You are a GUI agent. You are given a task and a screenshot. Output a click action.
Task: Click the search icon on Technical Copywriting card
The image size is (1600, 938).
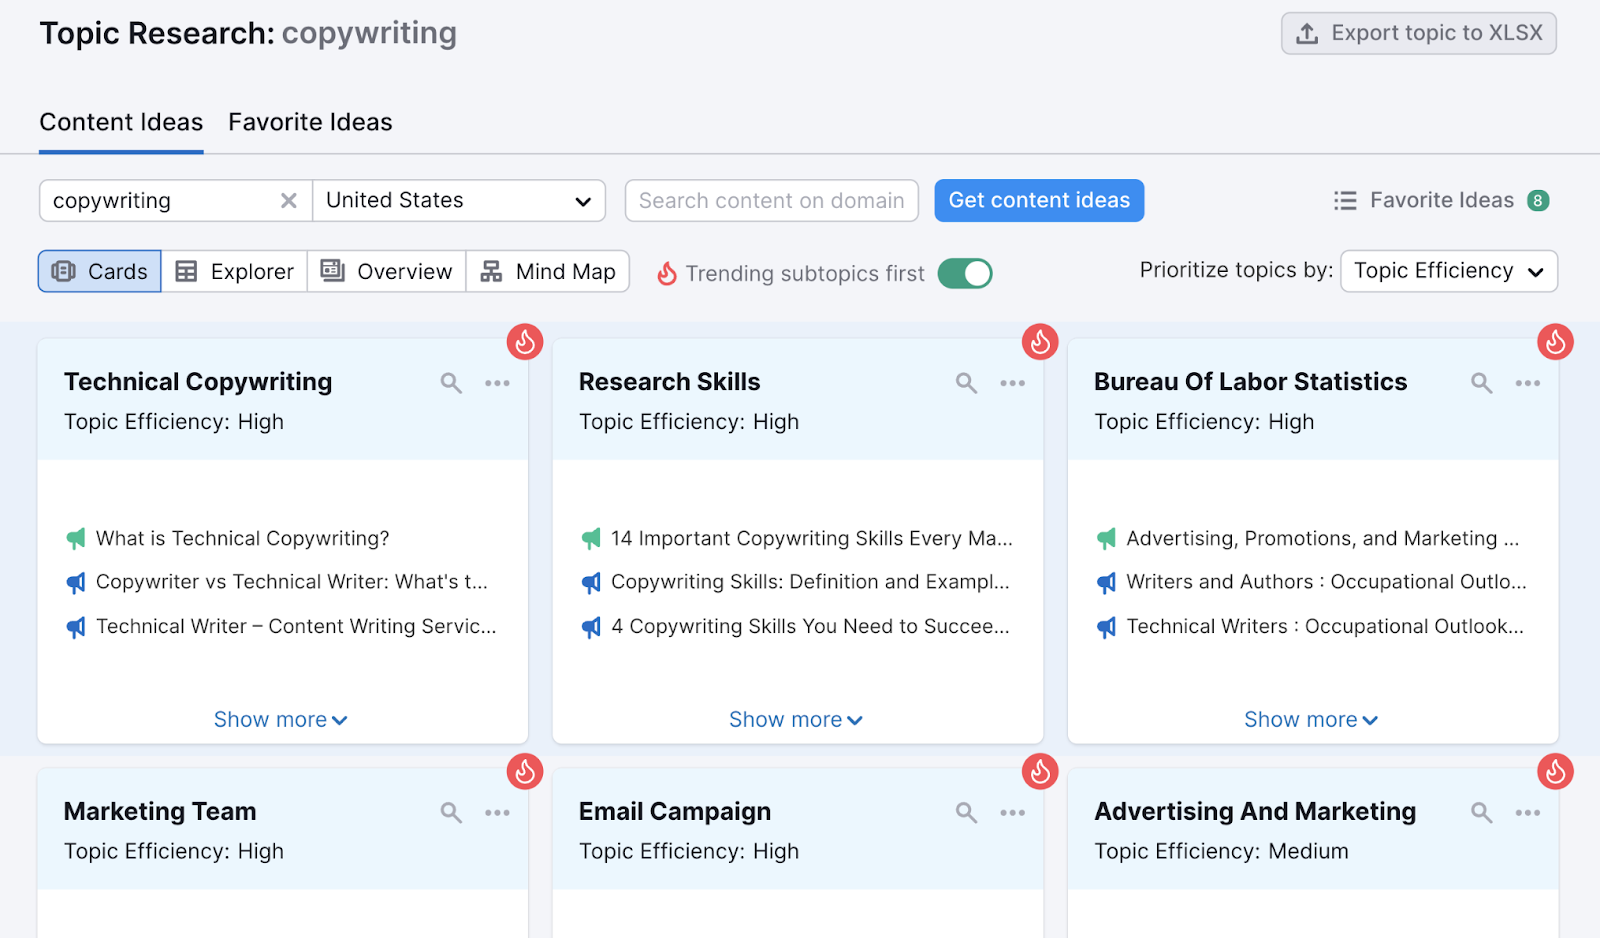tap(451, 383)
